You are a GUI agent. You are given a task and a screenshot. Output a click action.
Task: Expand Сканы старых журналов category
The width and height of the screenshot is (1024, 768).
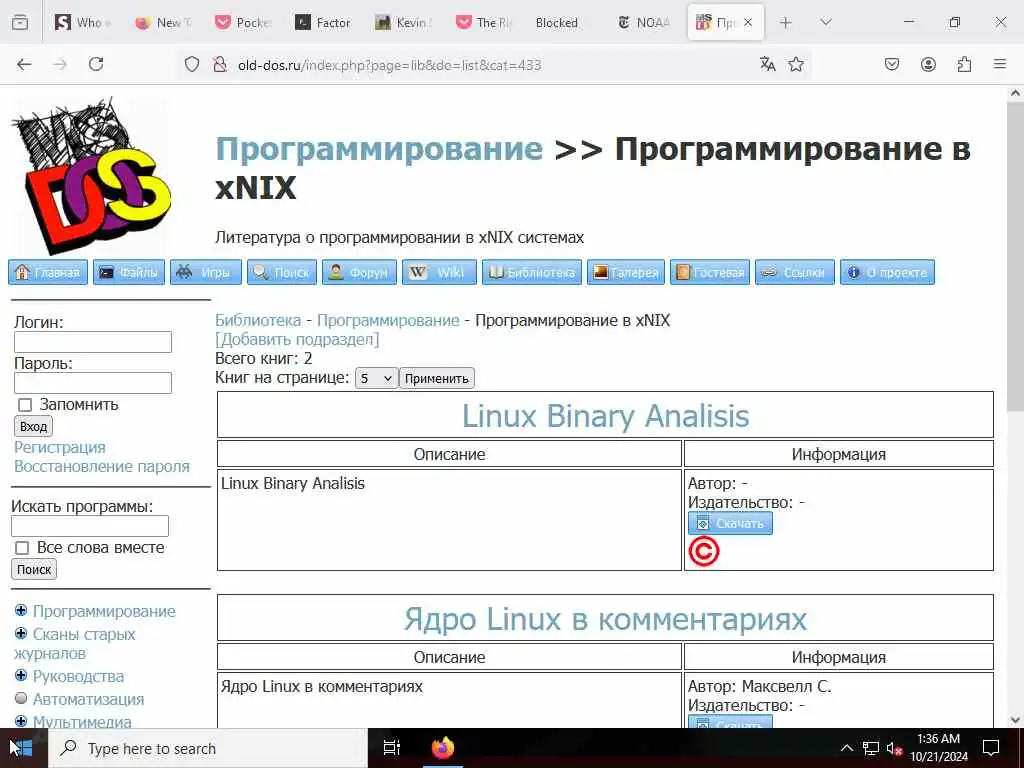coord(21,633)
